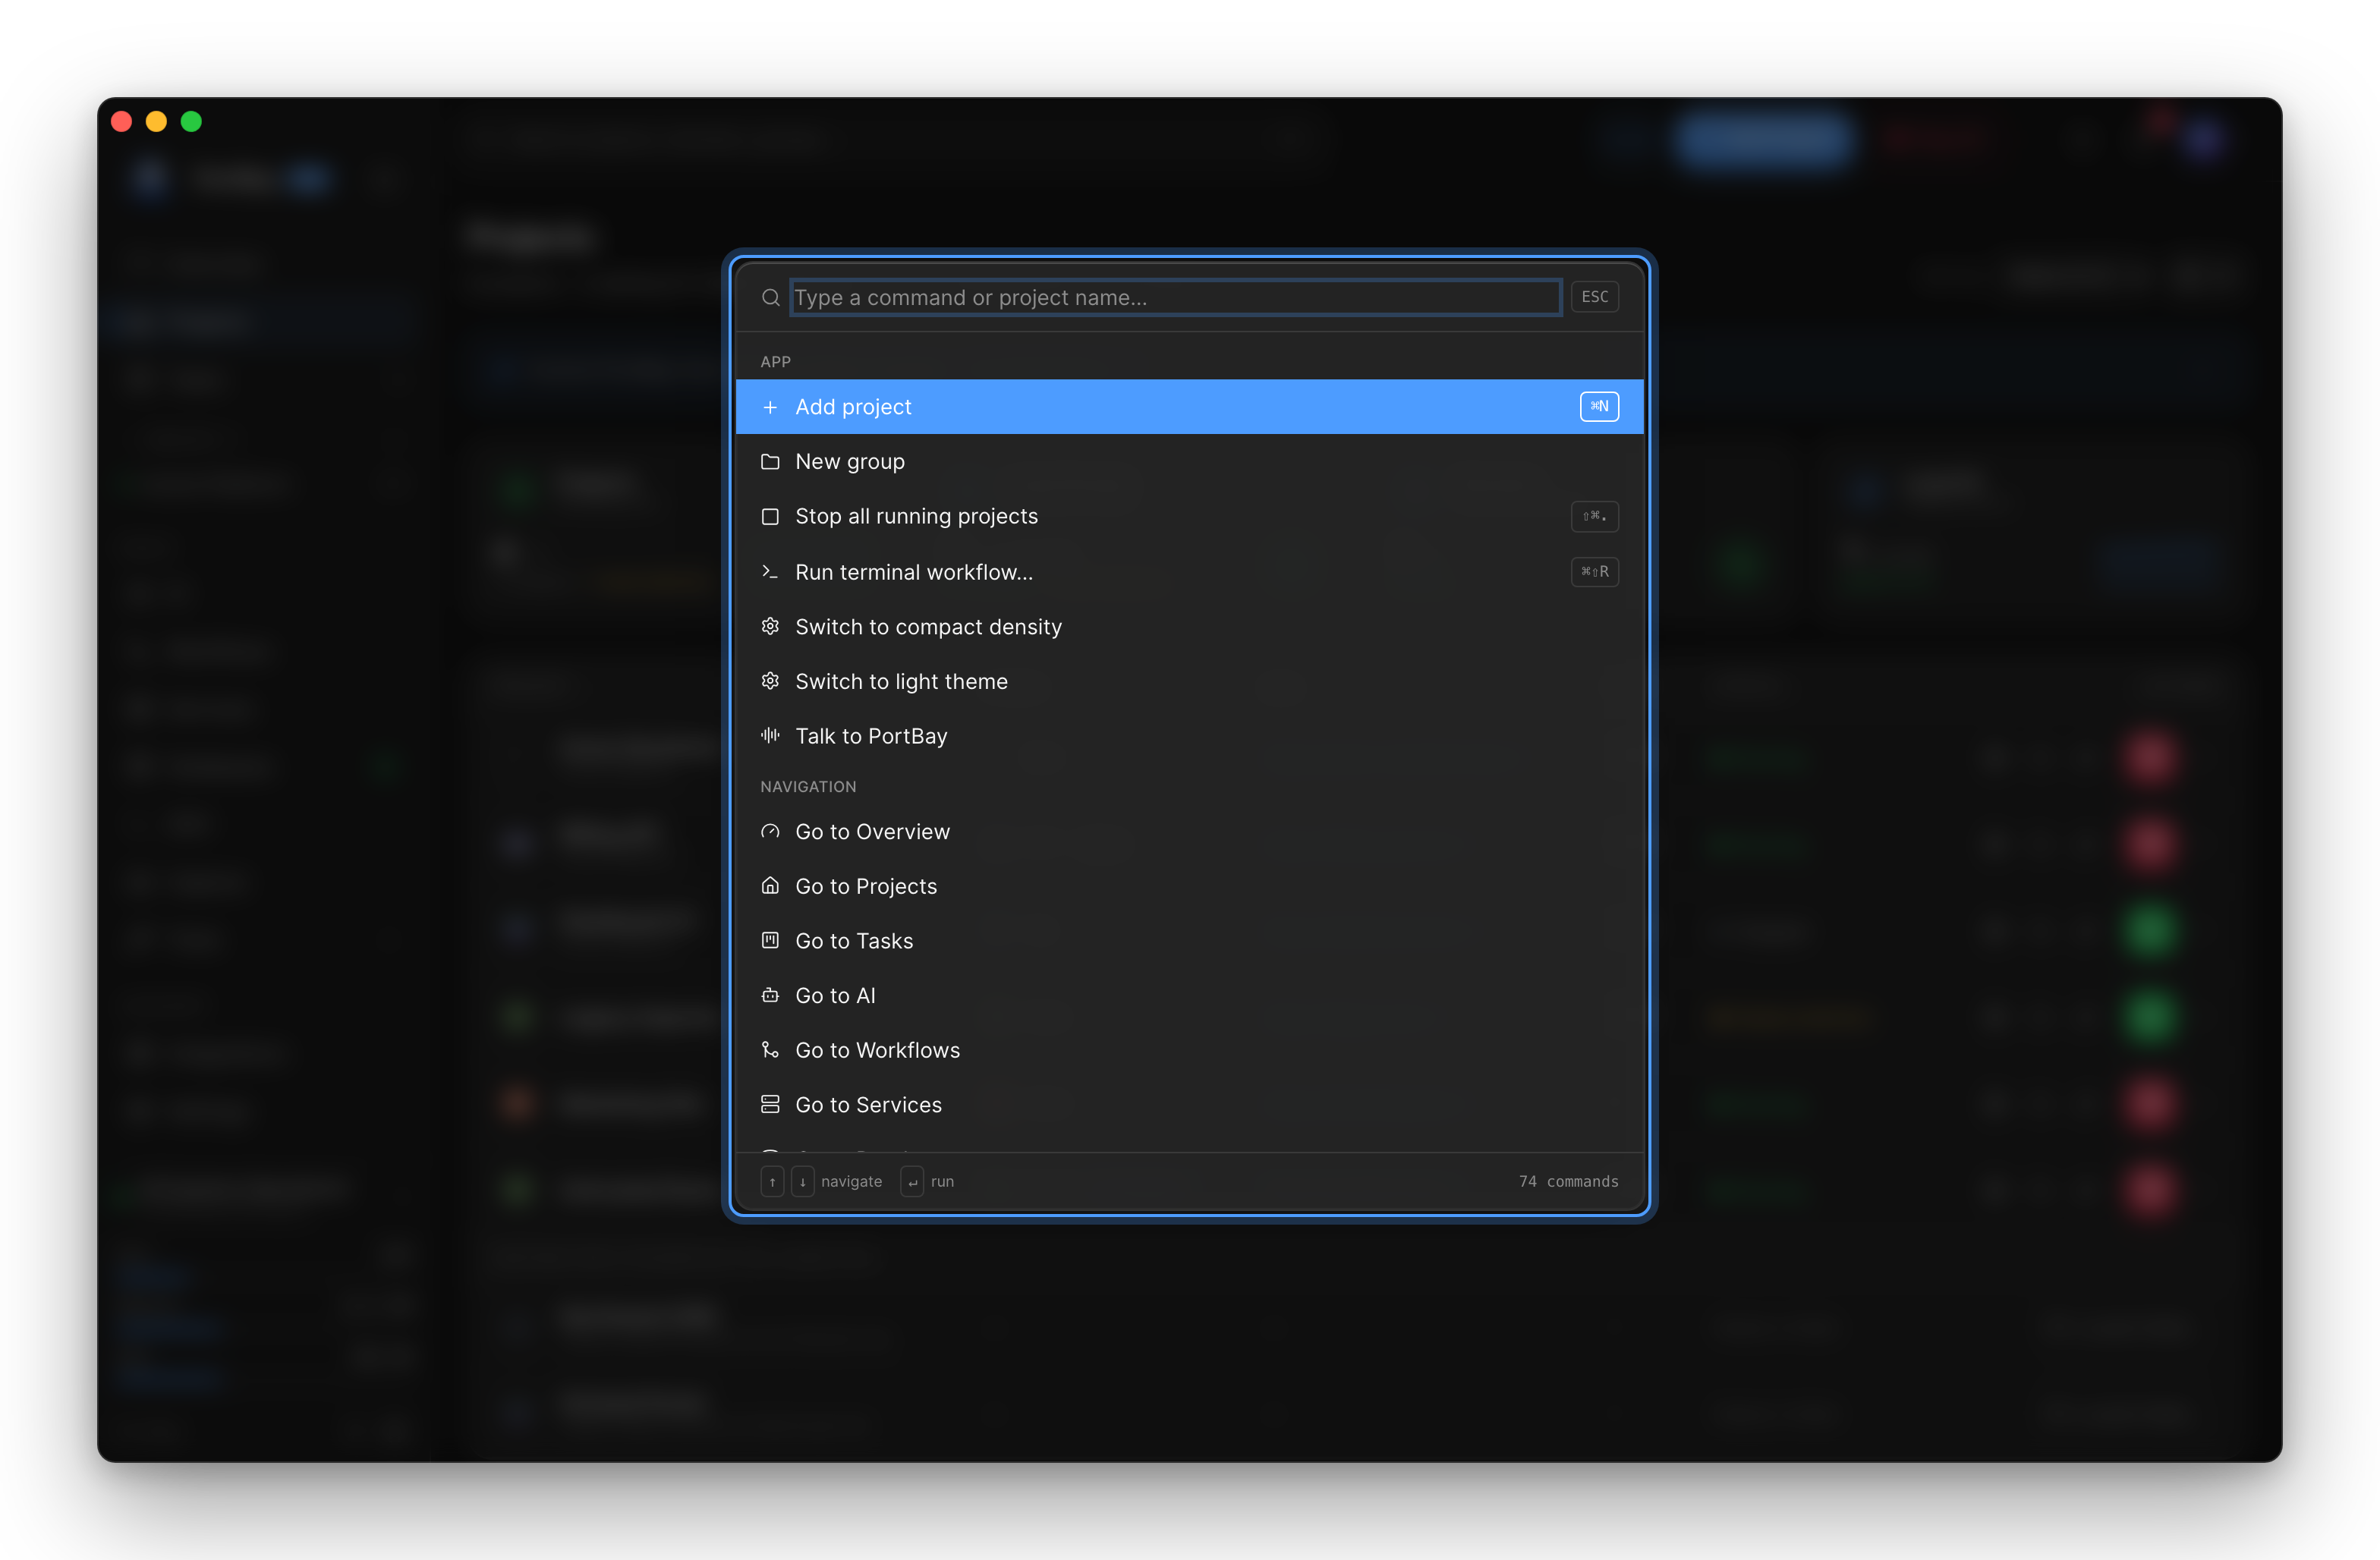
Task: Click the stop square icon for running projects
Action: coord(770,517)
